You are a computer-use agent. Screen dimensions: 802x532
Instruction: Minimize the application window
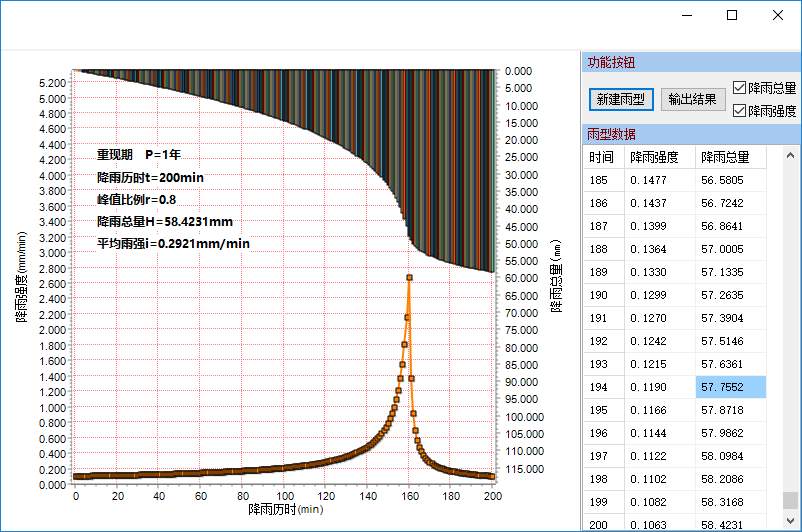click(x=686, y=15)
